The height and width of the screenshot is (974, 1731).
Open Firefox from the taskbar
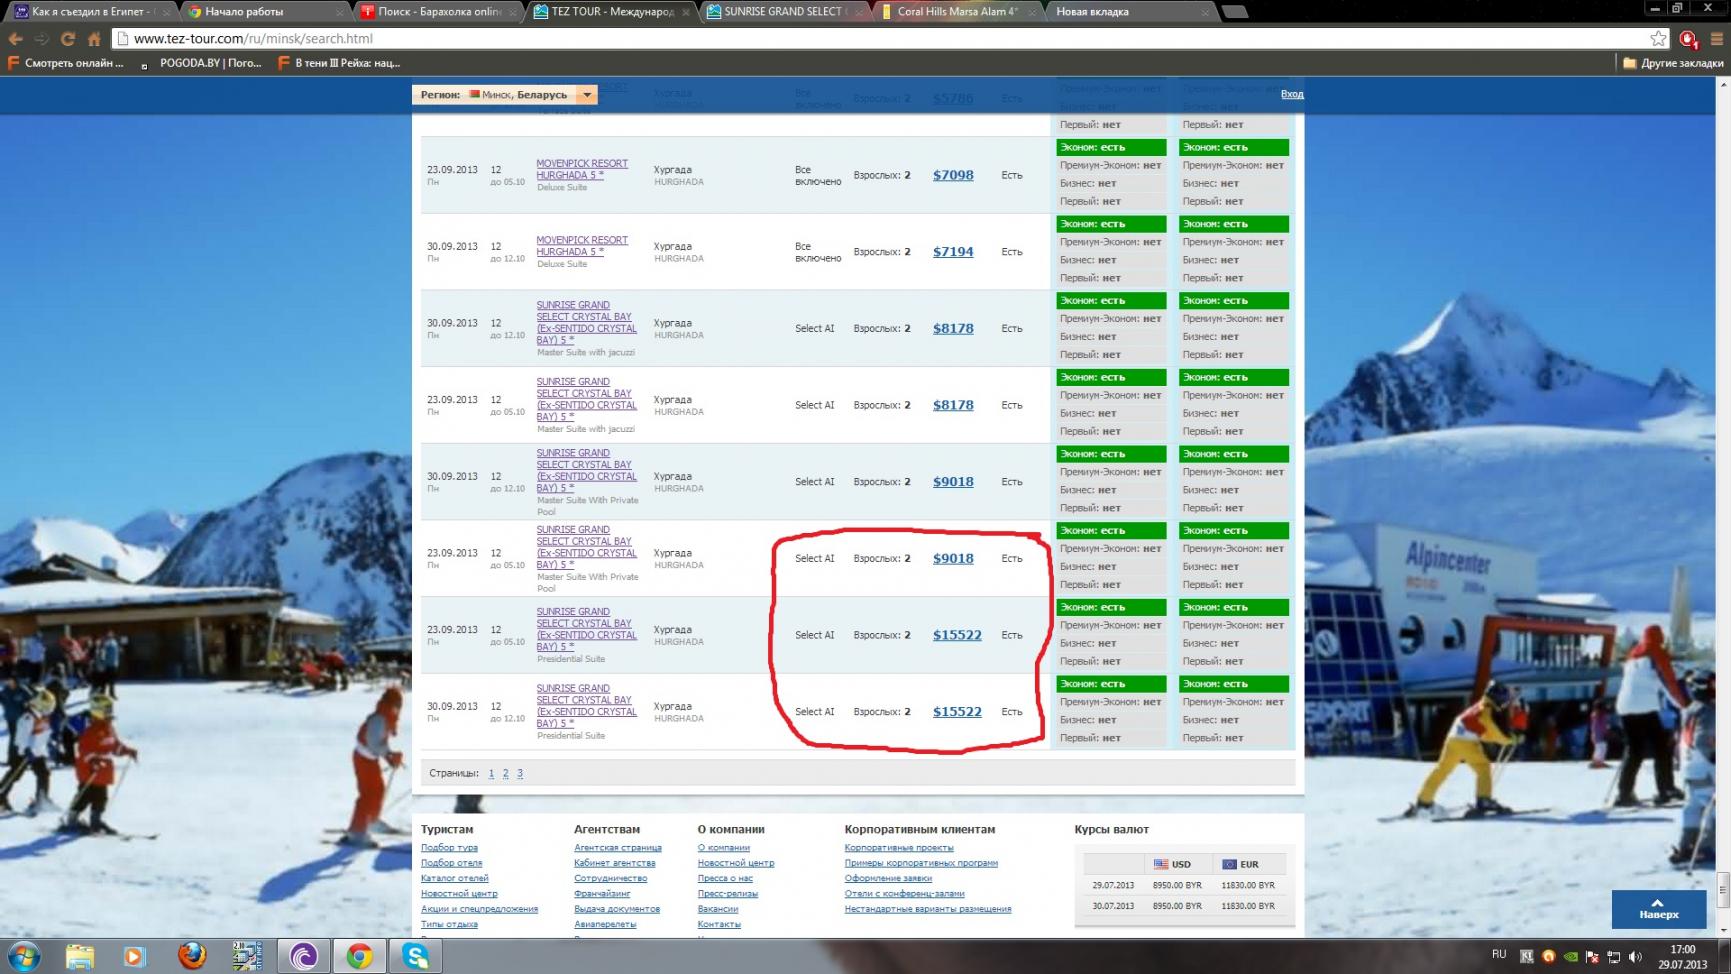[x=191, y=956]
